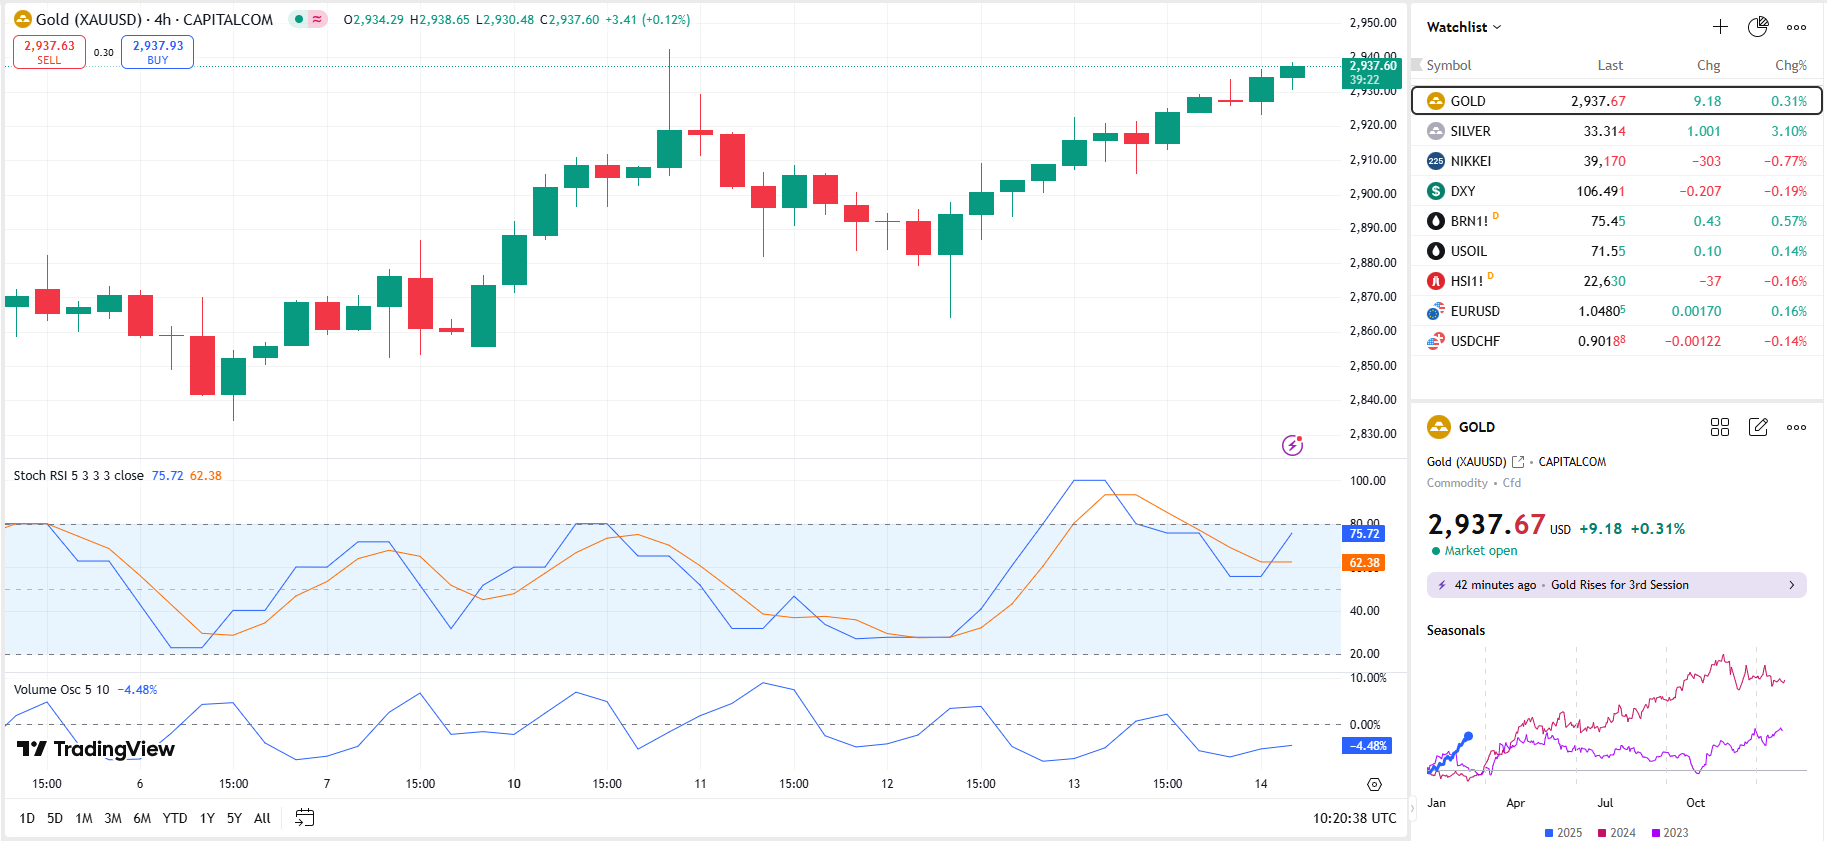Click the grid layout icon beside GOLD details
Image resolution: width=1827 pixels, height=841 pixels.
click(x=1720, y=427)
